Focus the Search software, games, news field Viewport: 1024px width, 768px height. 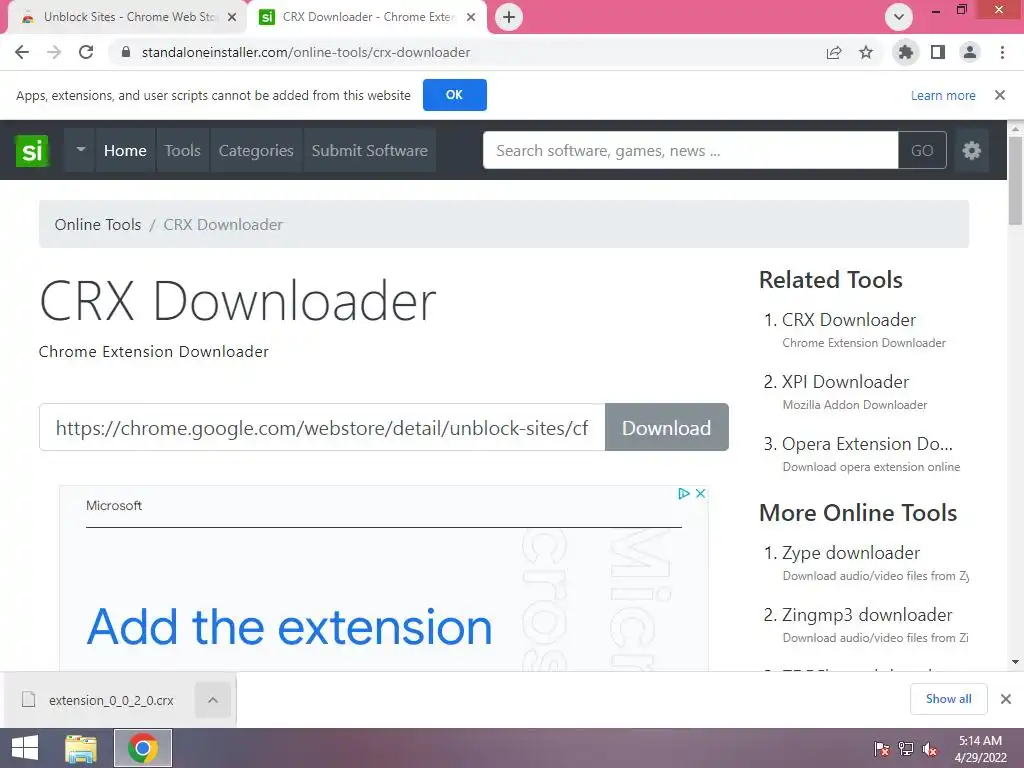[690, 150]
